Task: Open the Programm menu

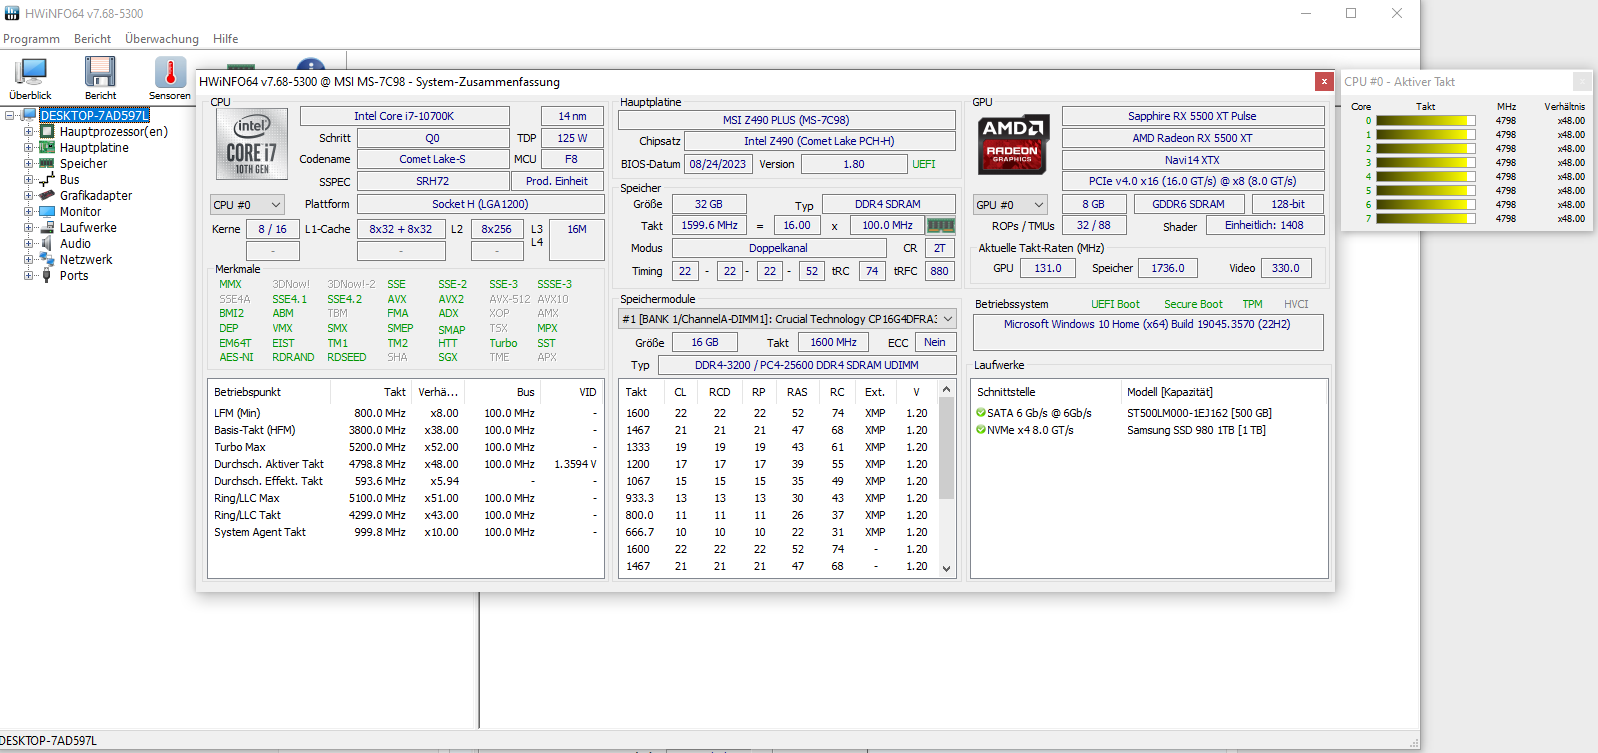Action: 31,39
